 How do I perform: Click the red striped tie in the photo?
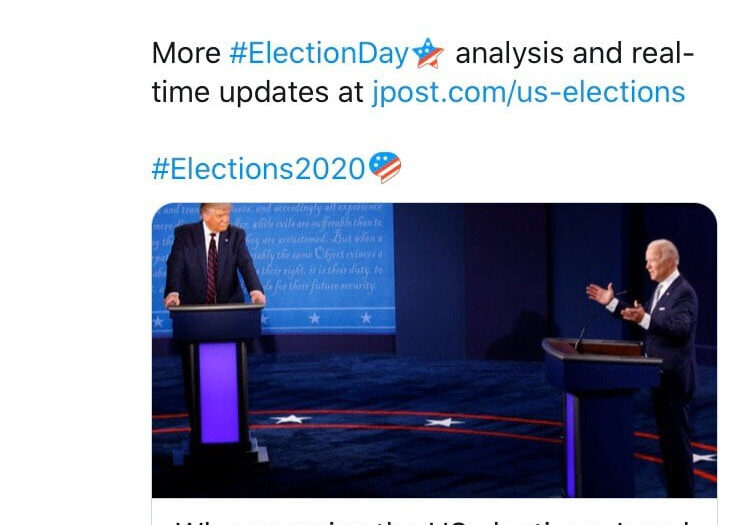(212, 270)
